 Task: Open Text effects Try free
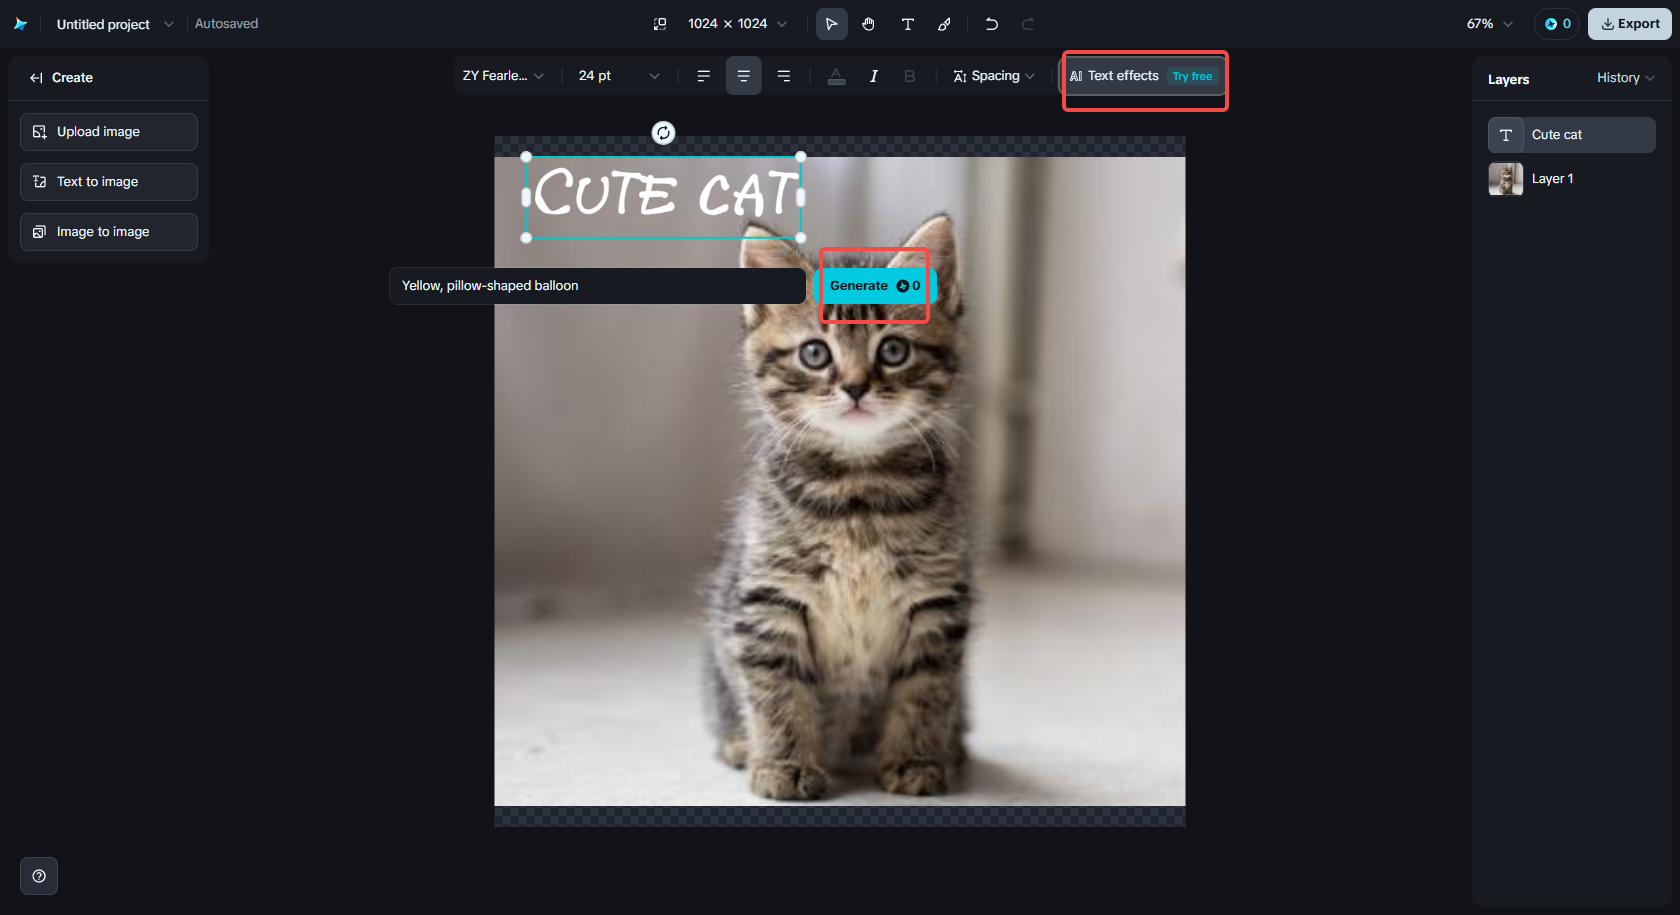[x=1142, y=76]
